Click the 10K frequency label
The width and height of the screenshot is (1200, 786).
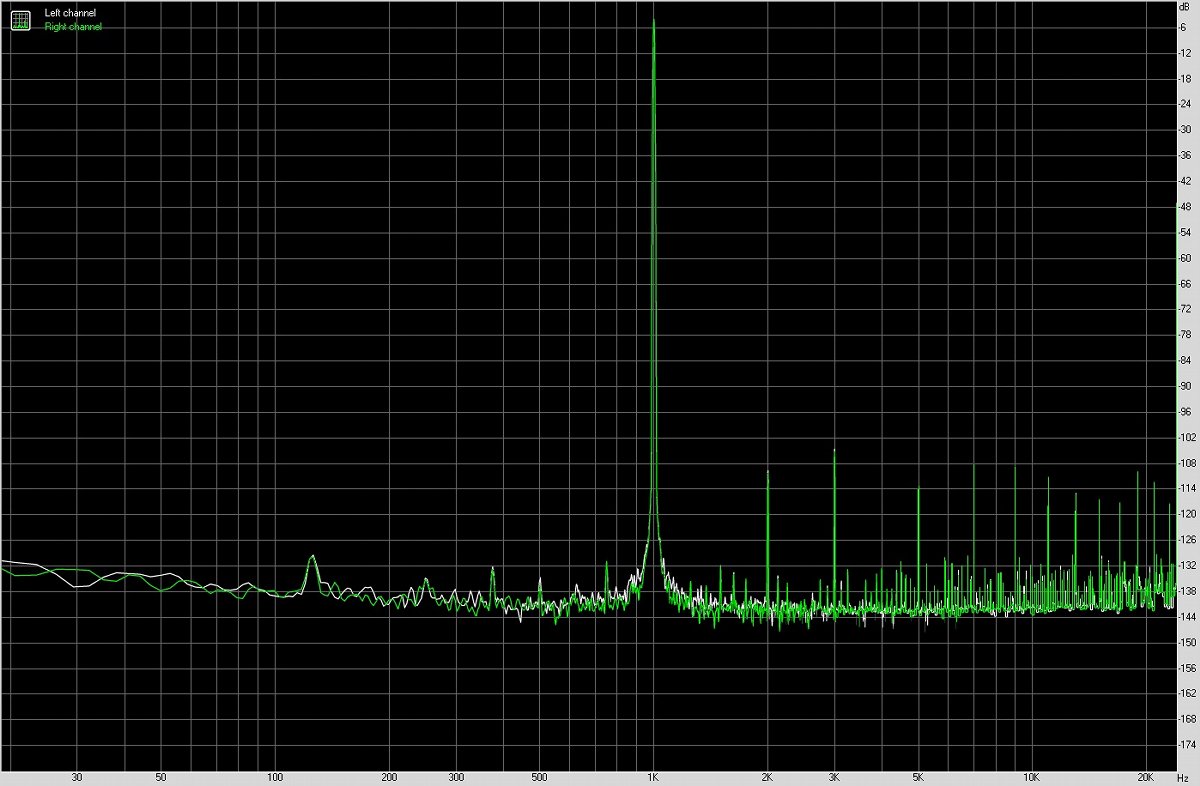coord(1032,775)
